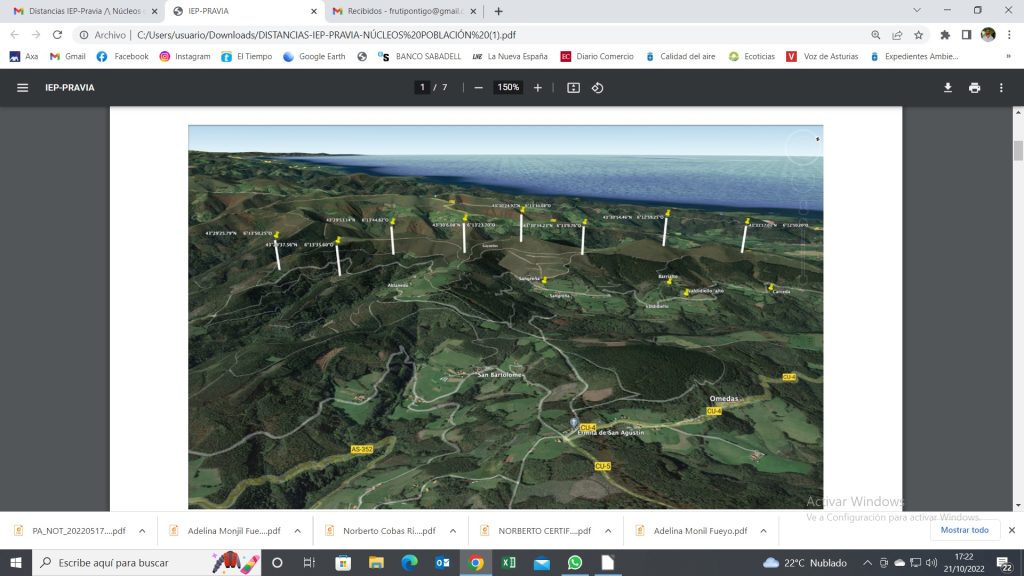This screenshot has width=1024, height=576.
Task: Download the PDF file
Action: click(x=948, y=88)
